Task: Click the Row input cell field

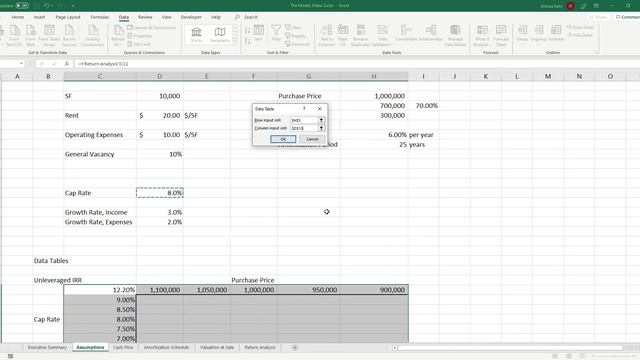Action: pyautogui.click(x=304, y=120)
